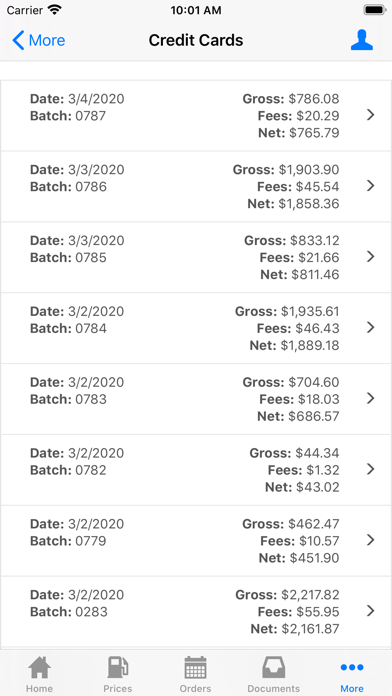Viewport: 392px width, 696px height.
Task: Tap the More three-dots icon
Action: coord(352,667)
